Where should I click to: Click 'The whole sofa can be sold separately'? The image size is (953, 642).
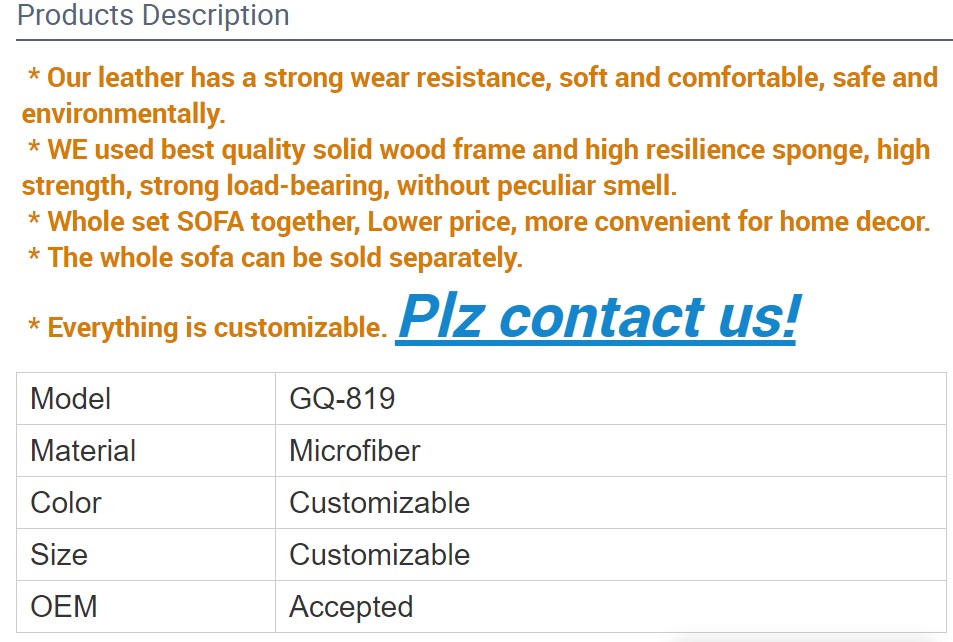click(x=275, y=258)
